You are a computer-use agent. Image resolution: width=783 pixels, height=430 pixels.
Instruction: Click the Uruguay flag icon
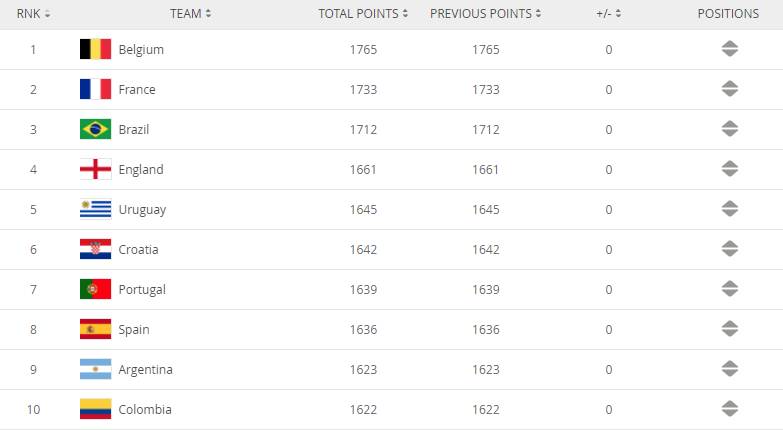coord(95,209)
